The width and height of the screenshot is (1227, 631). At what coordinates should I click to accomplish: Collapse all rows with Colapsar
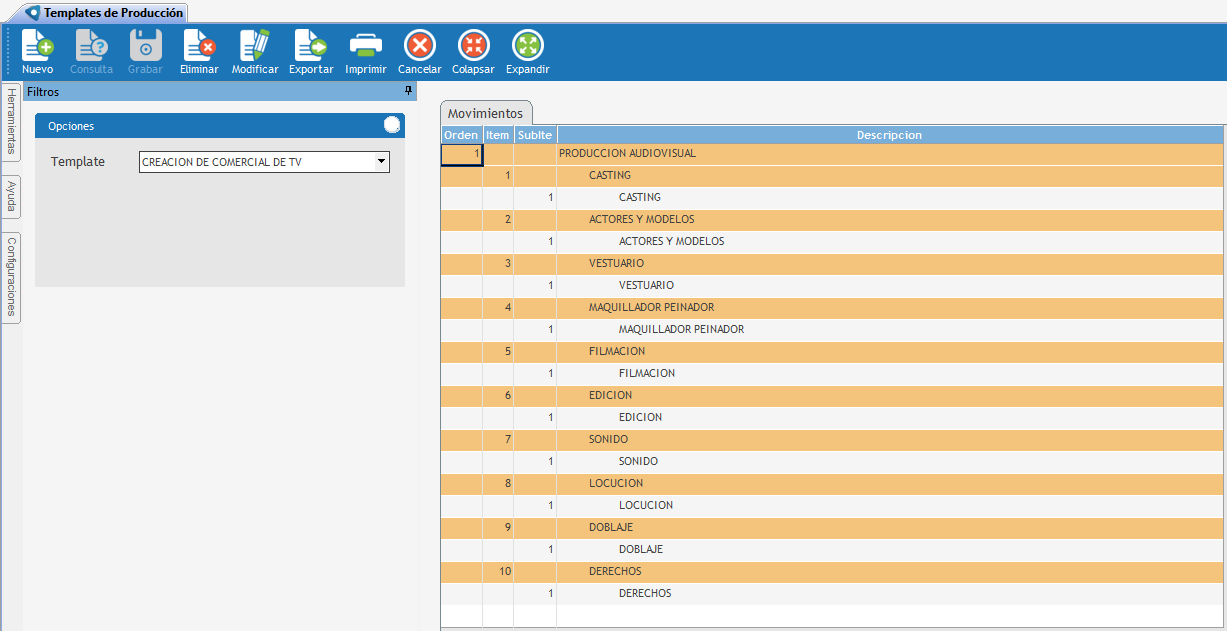pyautogui.click(x=473, y=46)
